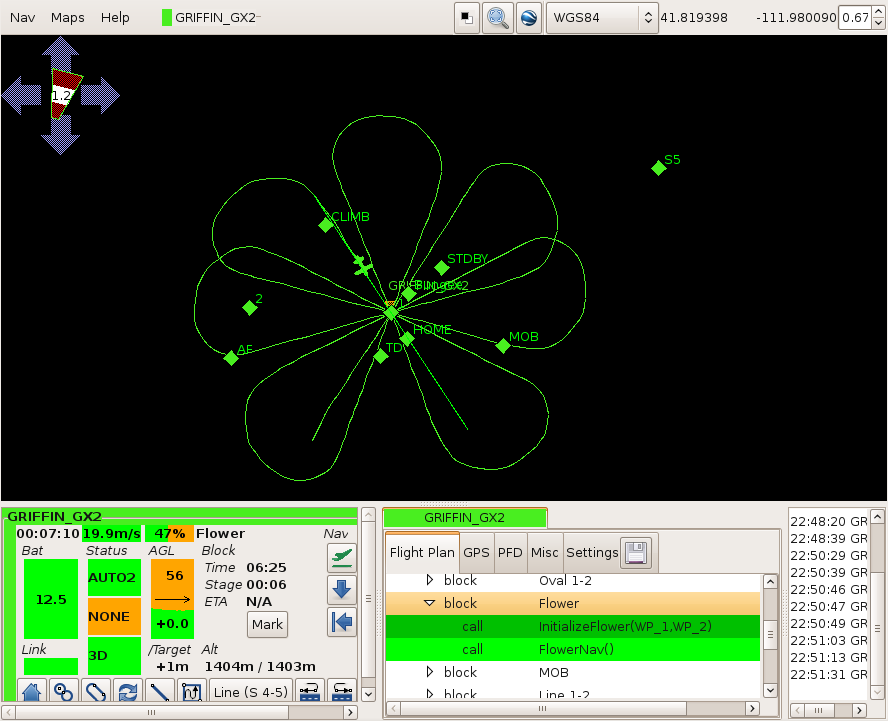
Task: Click the figure-eight circles navigation icon
Action: tap(63, 691)
